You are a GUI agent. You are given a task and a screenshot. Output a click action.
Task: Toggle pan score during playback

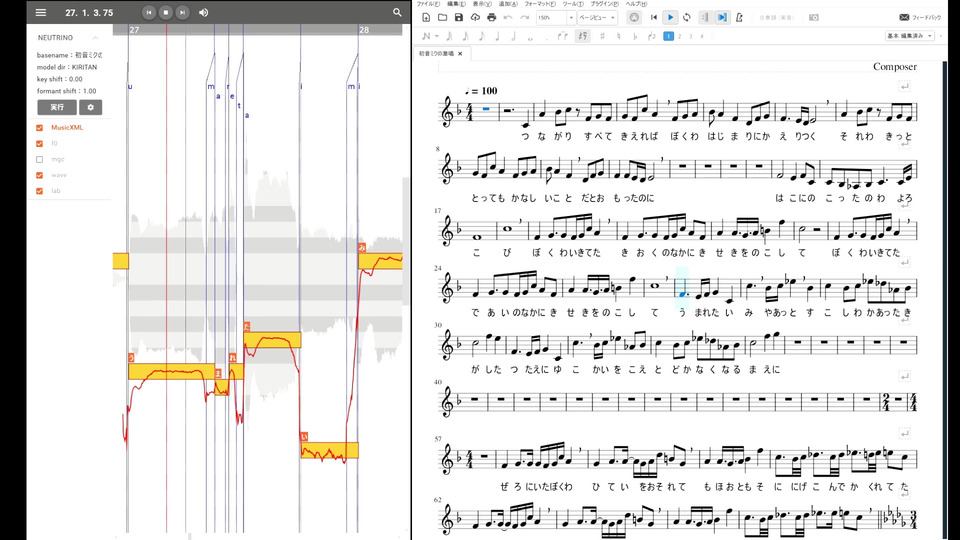click(722, 18)
